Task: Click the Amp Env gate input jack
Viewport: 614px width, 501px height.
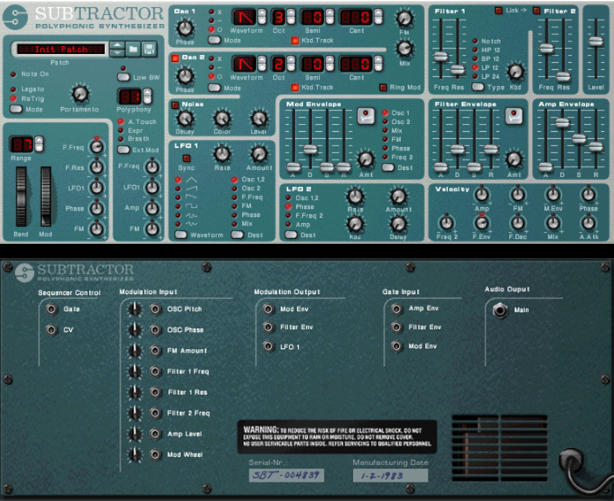Action: coord(397,309)
